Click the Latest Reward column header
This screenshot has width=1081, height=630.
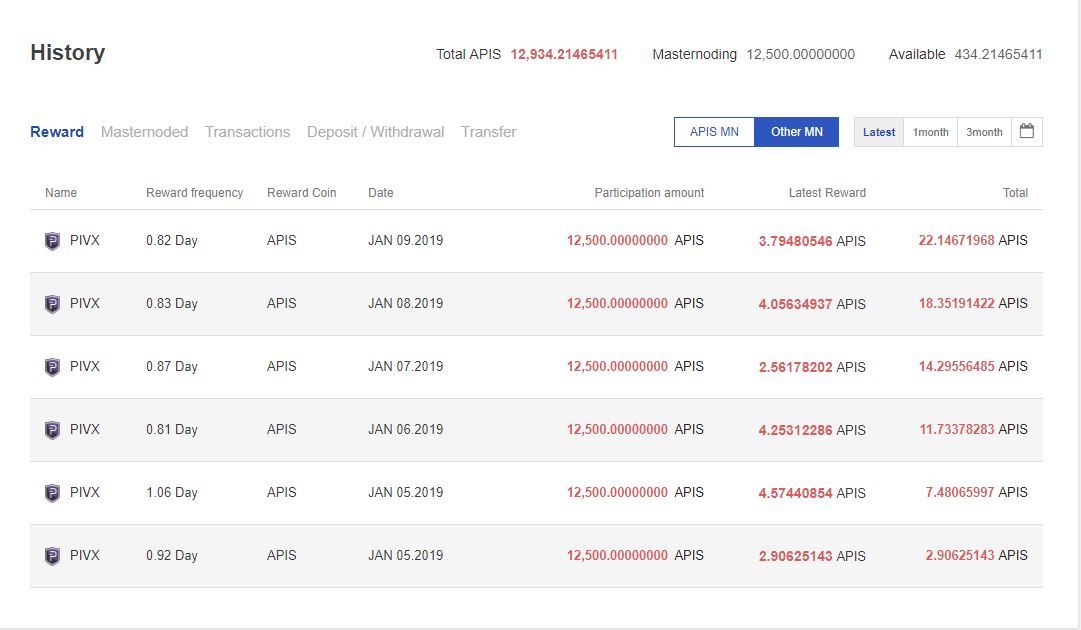pos(827,193)
